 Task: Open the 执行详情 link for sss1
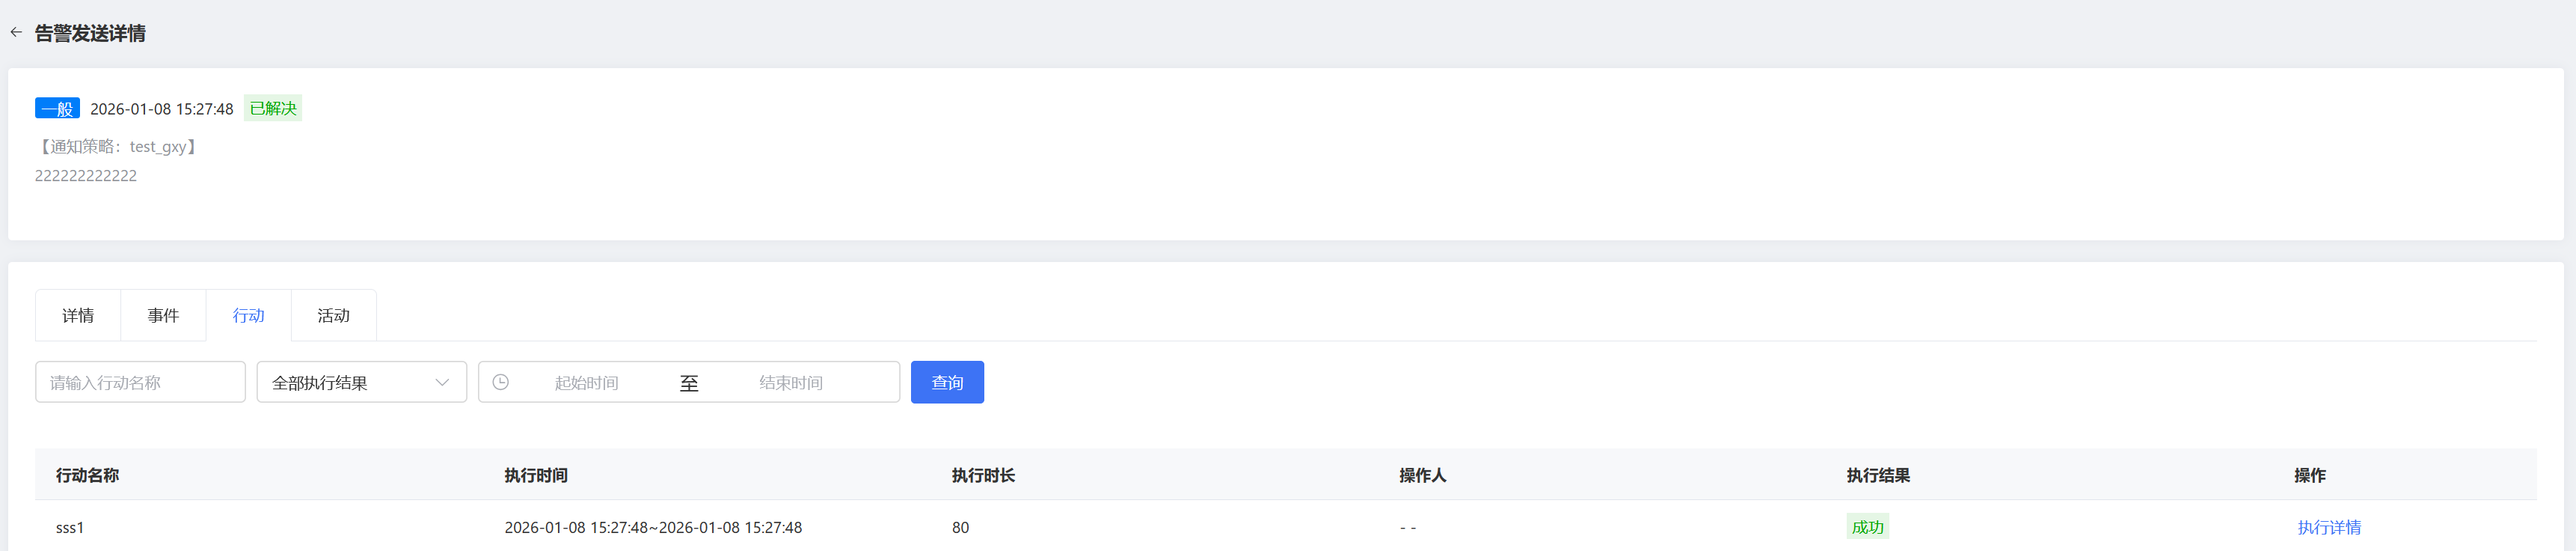pyautogui.click(x=2328, y=527)
